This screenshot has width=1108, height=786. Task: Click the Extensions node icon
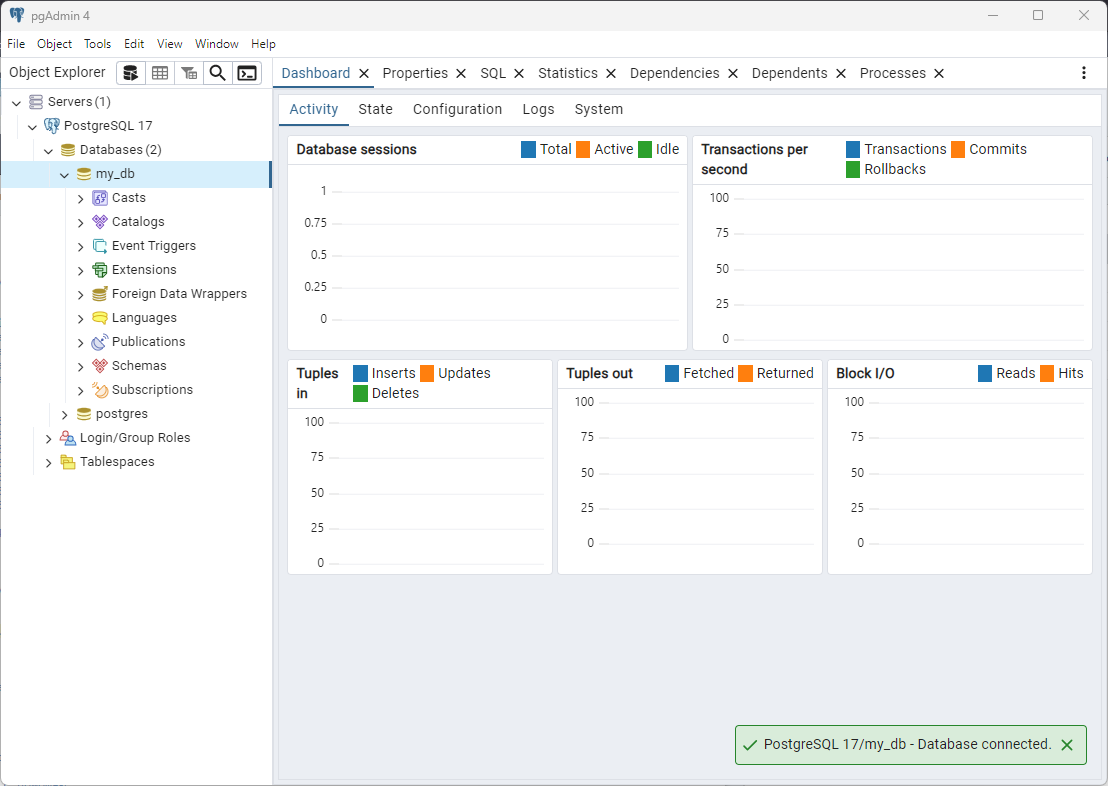[x=100, y=270]
